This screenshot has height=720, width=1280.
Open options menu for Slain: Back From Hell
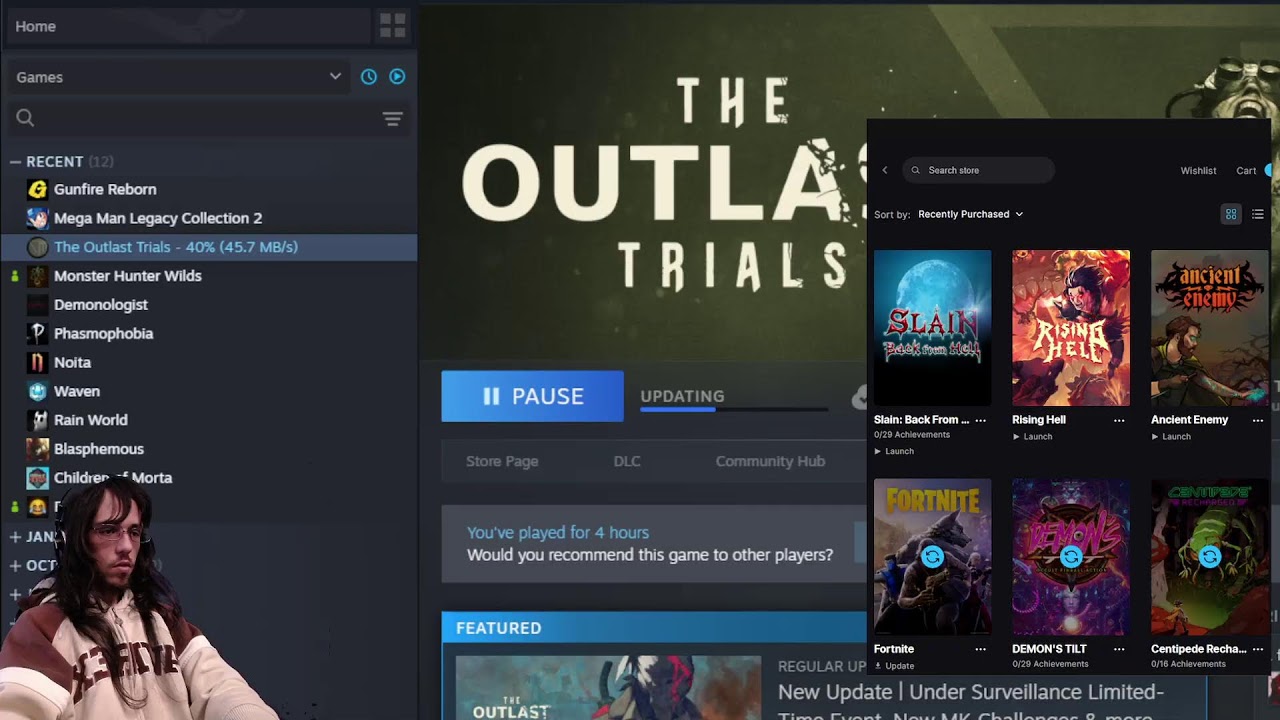point(980,420)
